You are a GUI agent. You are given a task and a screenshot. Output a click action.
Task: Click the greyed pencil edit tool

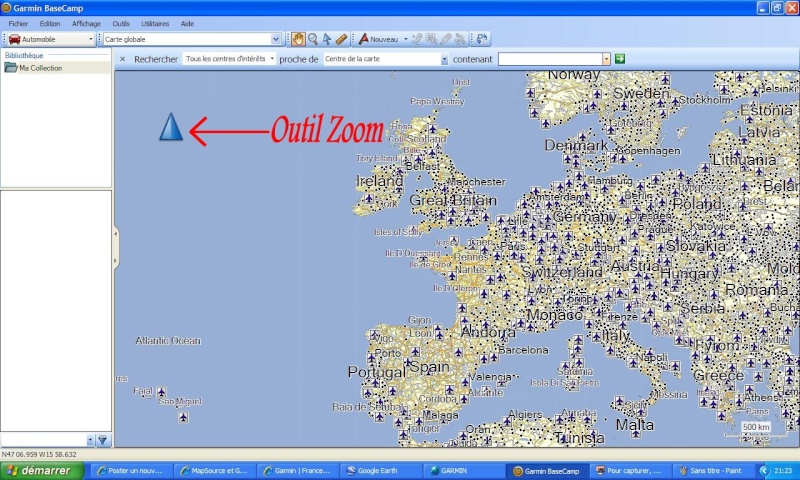pos(417,39)
